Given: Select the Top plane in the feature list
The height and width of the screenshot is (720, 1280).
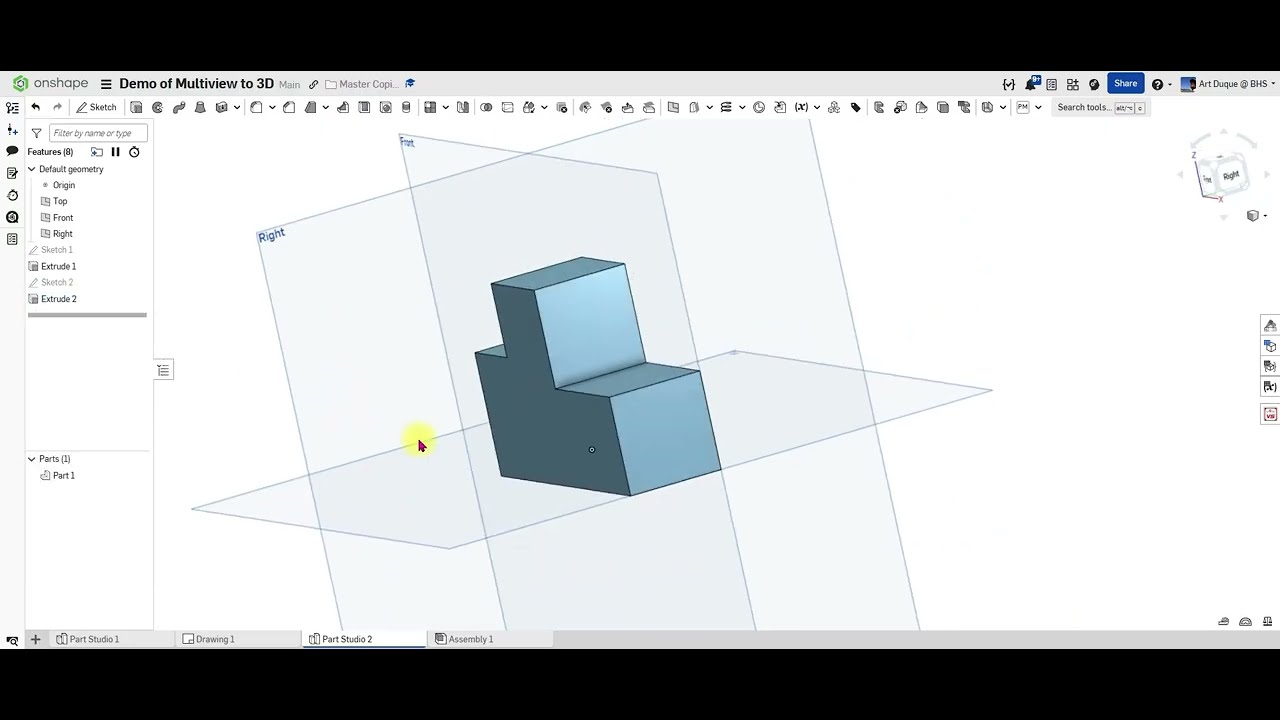Looking at the screenshot, I should coord(60,201).
